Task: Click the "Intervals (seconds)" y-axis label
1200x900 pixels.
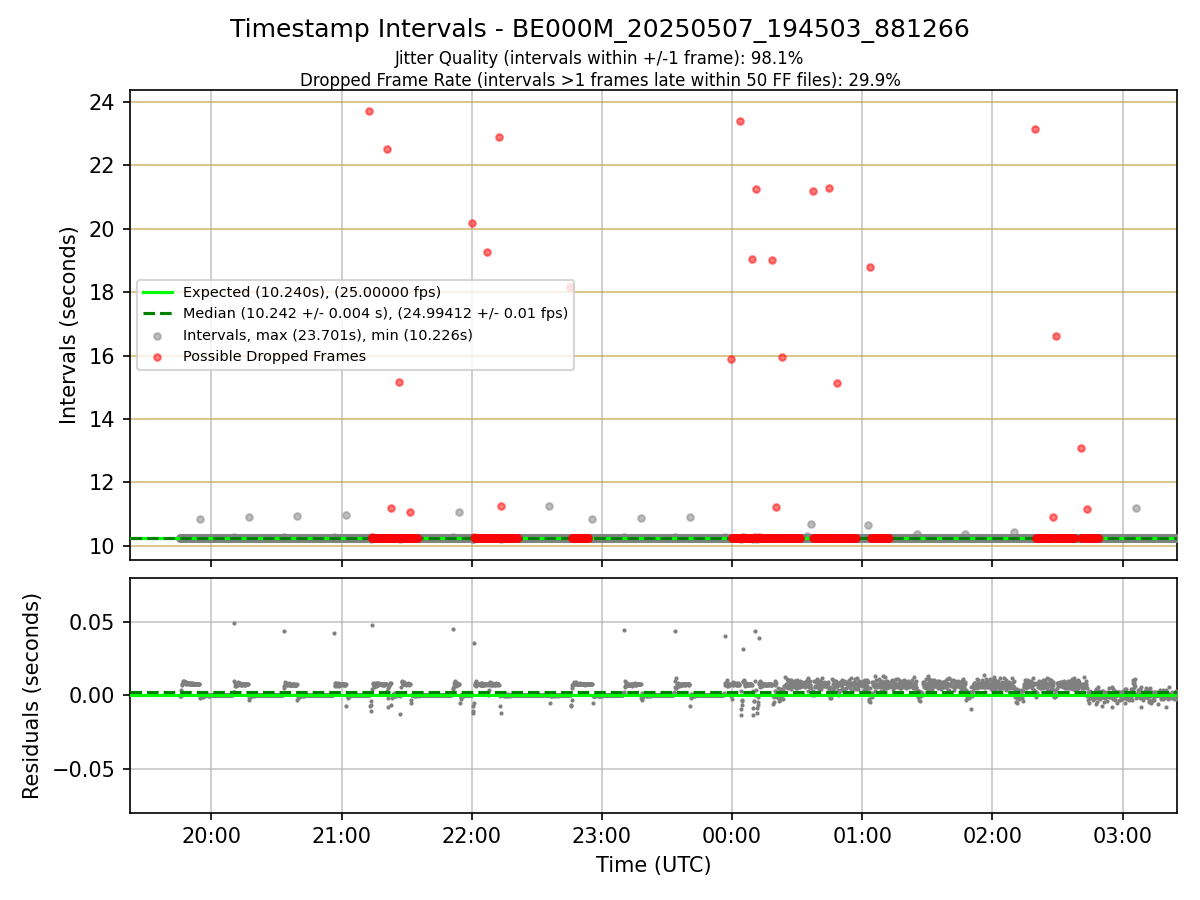Action: 68,325
